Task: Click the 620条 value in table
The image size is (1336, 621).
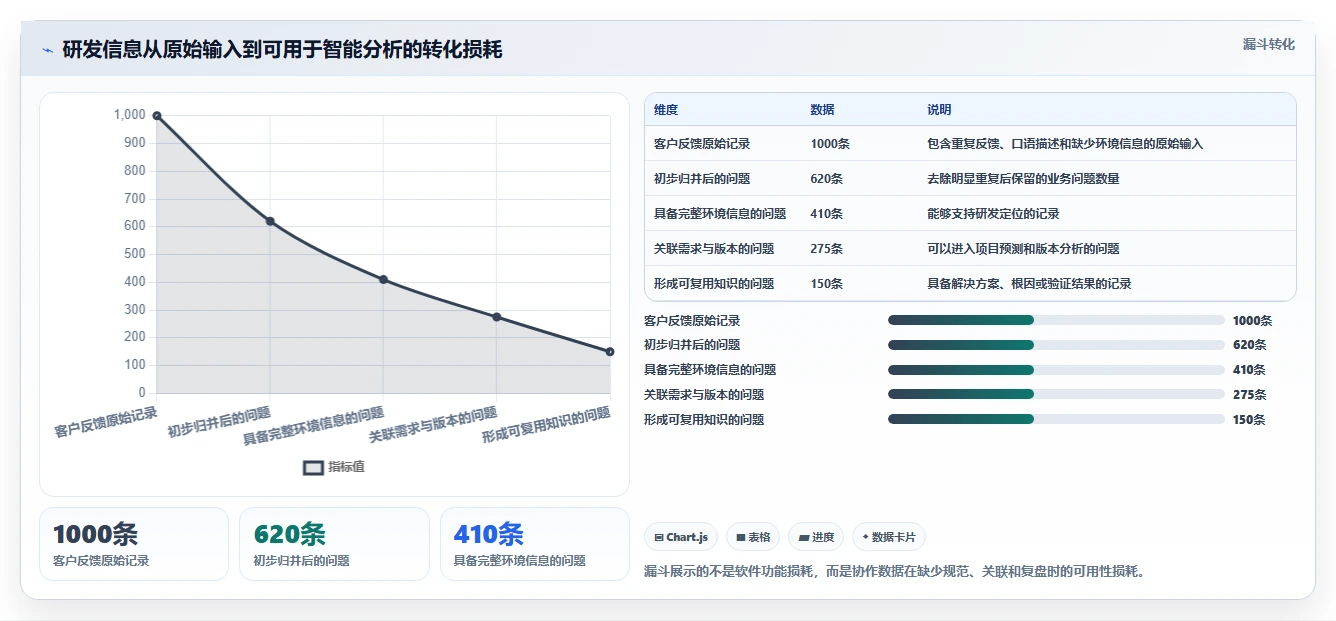Action: (x=827, y=179)
